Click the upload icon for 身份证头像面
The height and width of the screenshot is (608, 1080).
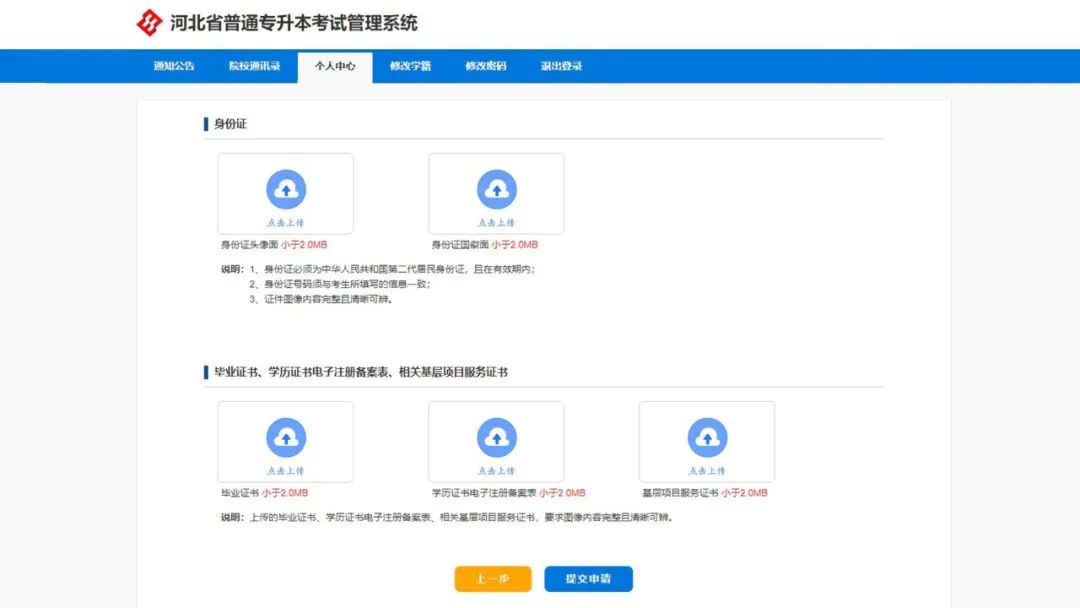pyautogui.click(x=285, y=188)
